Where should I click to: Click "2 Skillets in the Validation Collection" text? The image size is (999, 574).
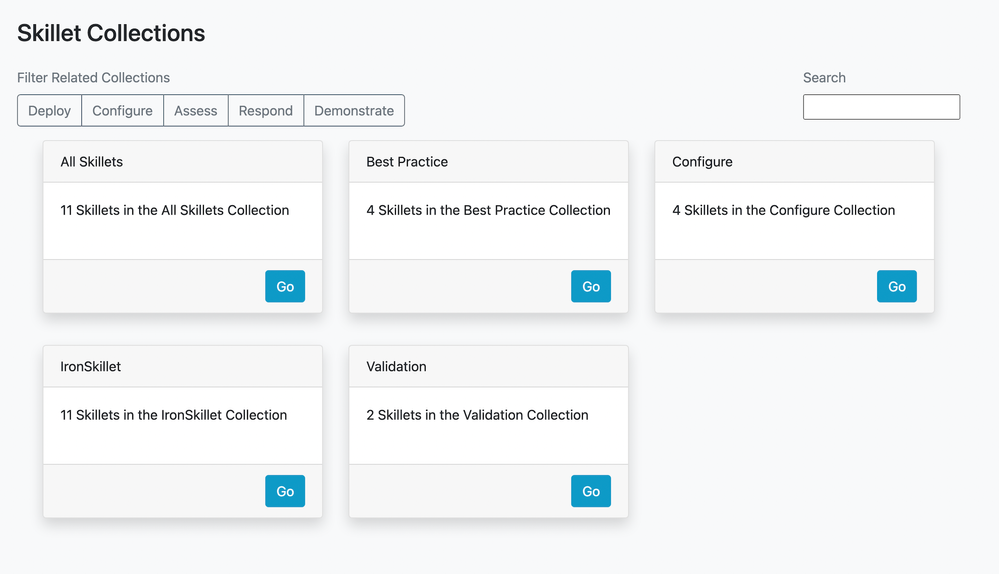coord(477,415)
